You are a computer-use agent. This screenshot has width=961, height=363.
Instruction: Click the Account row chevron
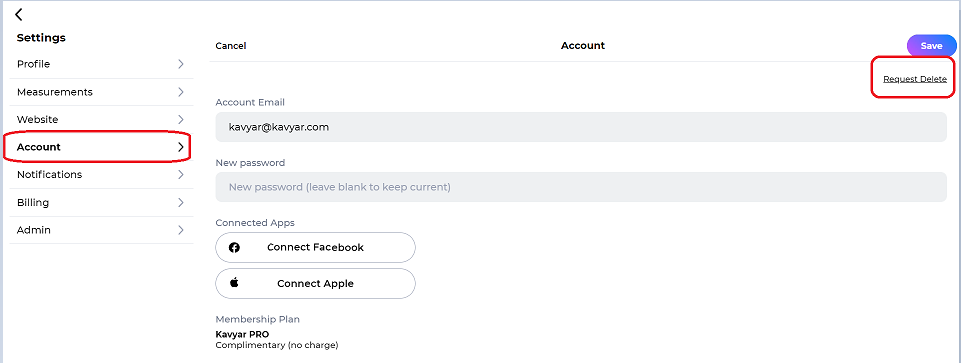point(181,147)
